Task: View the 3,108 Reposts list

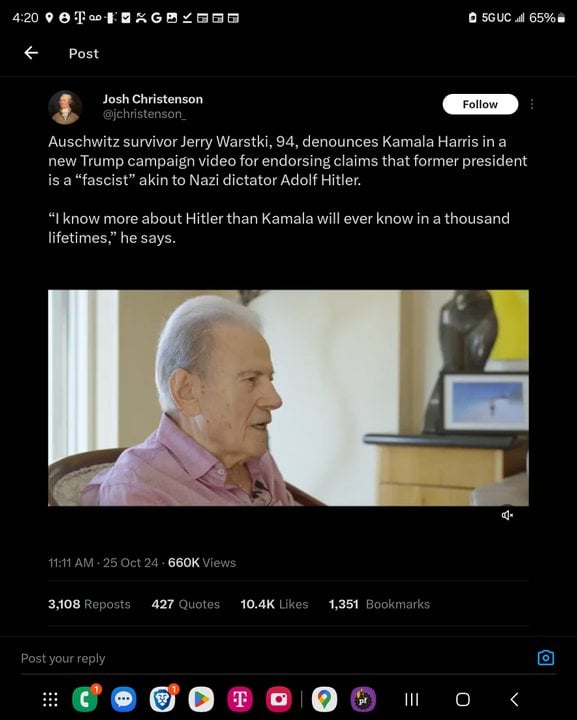Action: click(x=89, y=604)
